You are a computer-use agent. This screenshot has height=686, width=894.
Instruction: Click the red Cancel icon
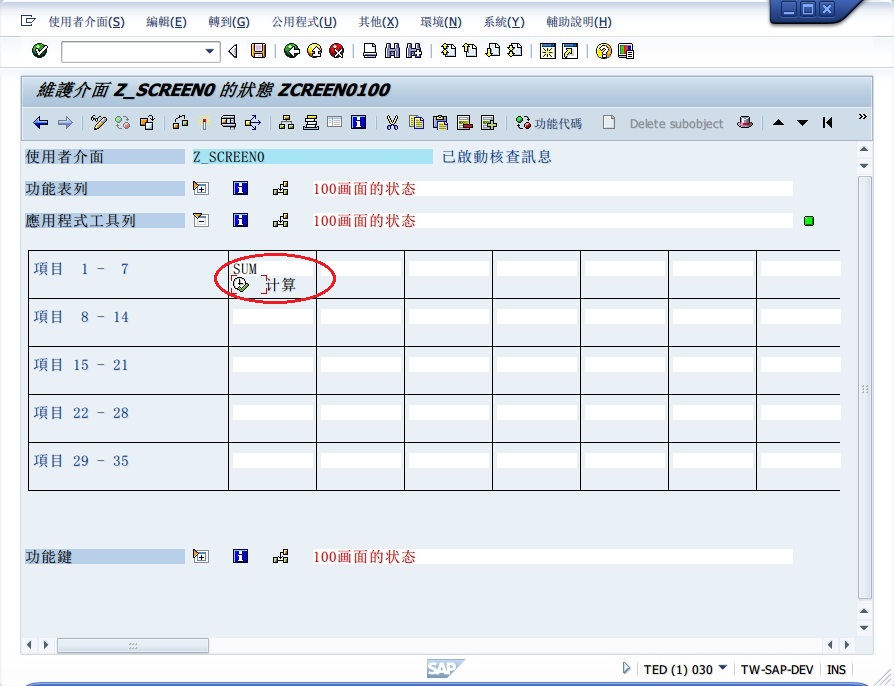click(337, 51)
